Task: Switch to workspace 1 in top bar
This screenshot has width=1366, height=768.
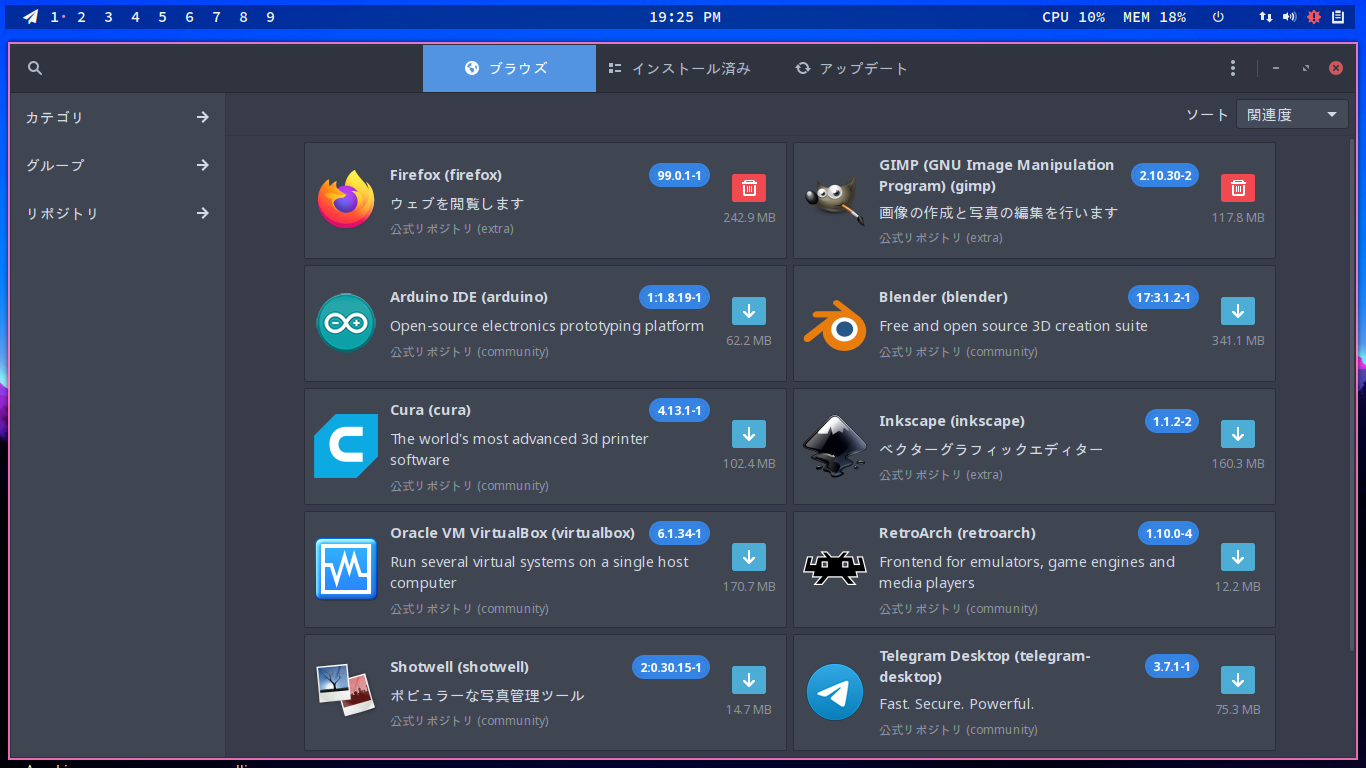Action: click(54, 17)
